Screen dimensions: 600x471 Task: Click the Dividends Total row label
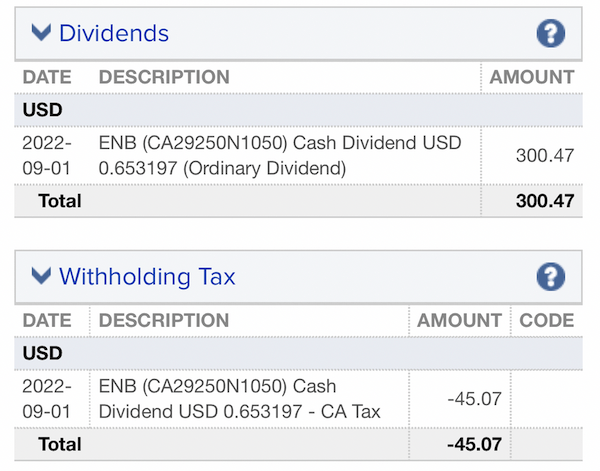point(60,201)
